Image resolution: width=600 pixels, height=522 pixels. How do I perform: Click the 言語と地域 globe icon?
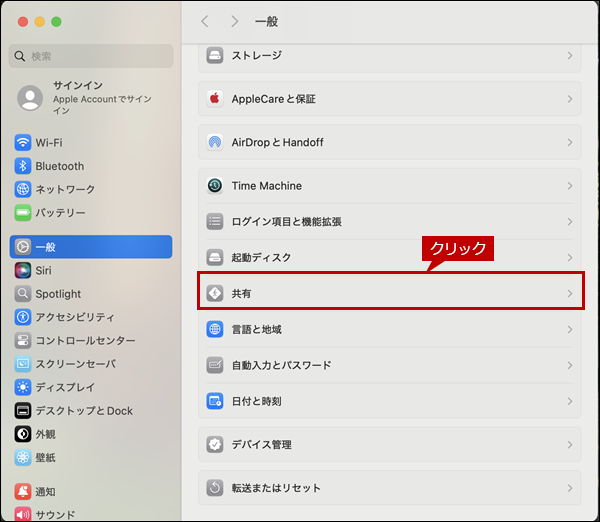(x=215, y=330)
